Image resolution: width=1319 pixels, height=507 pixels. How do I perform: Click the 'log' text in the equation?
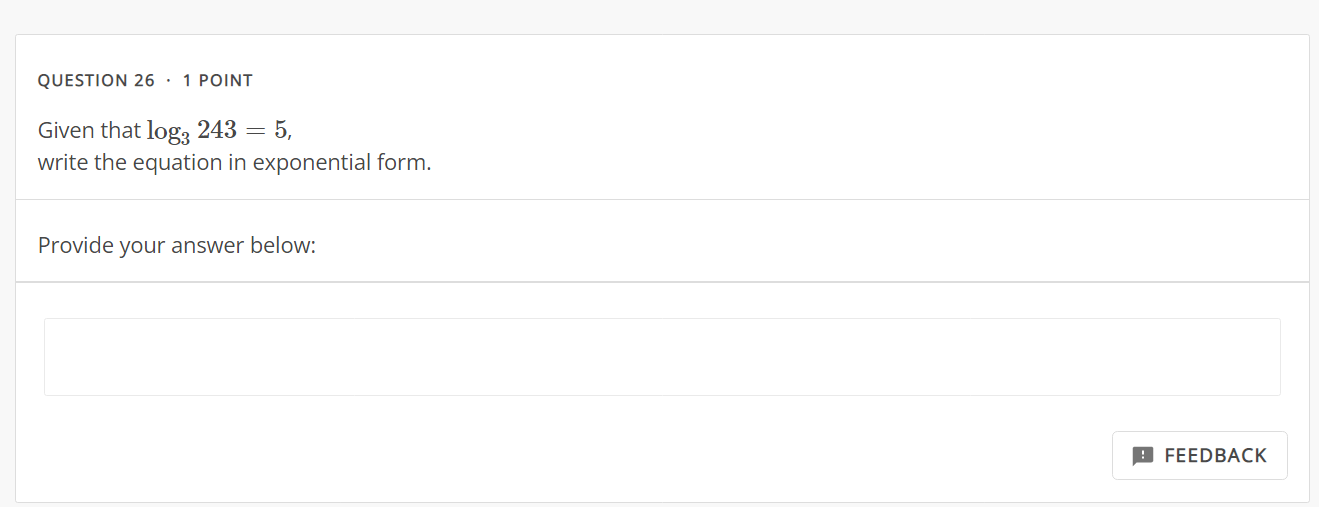point(162,131)
